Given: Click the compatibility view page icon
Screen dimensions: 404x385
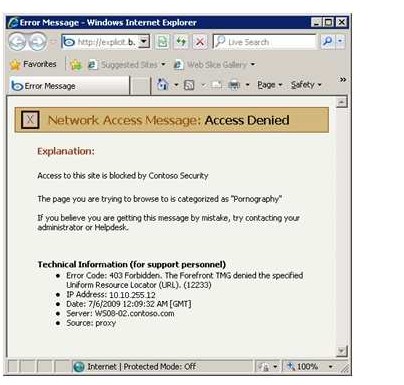Looking at the screenshot, I should tap(162, 42).
